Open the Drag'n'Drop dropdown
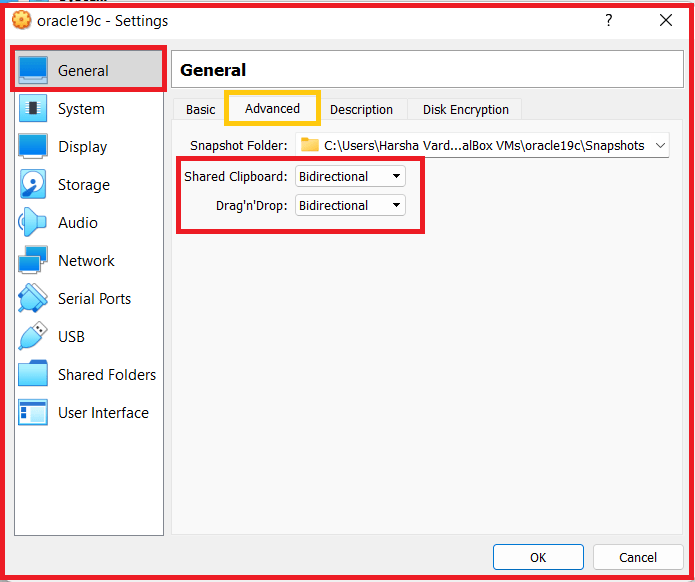This screenshot has width=695, height=582. click(x=350, y=205)
